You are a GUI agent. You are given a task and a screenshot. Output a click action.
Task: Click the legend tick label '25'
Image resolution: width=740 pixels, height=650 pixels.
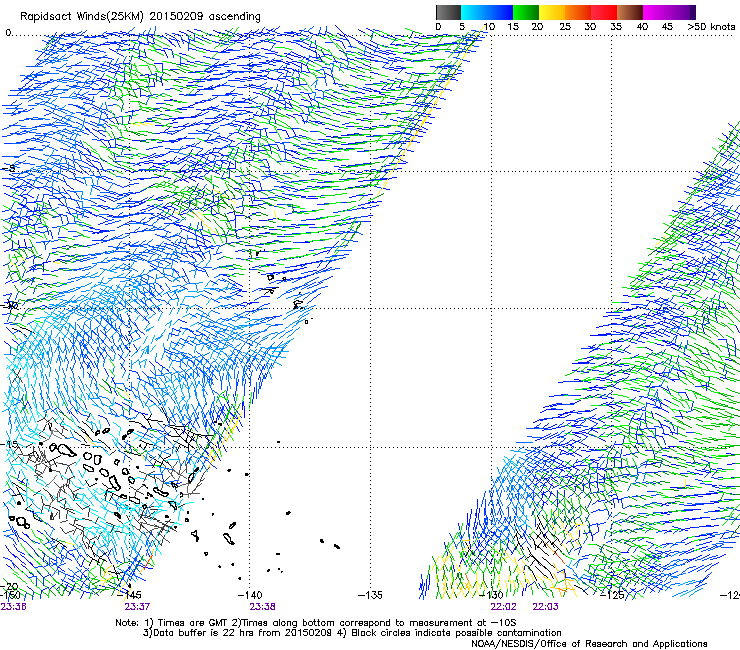click(565, 27)
